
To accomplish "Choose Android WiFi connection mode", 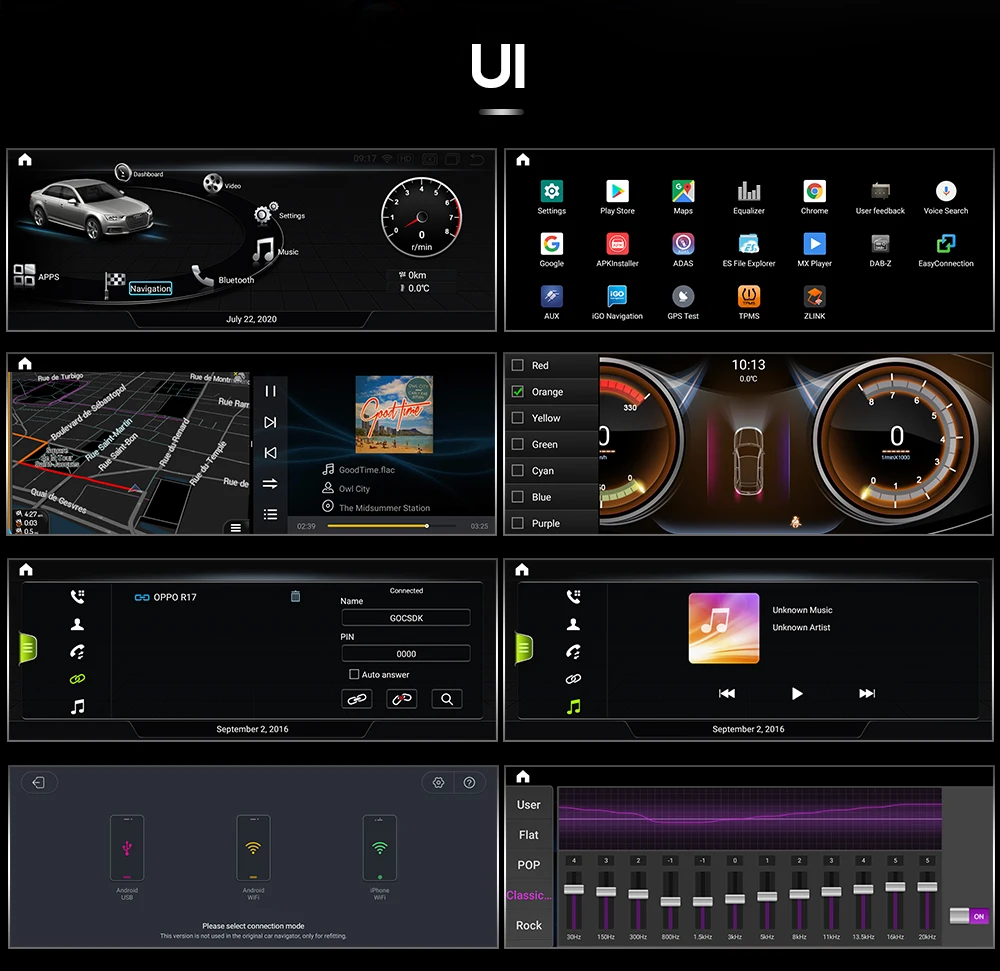I will pyautogui.click(x=253, y=849).
